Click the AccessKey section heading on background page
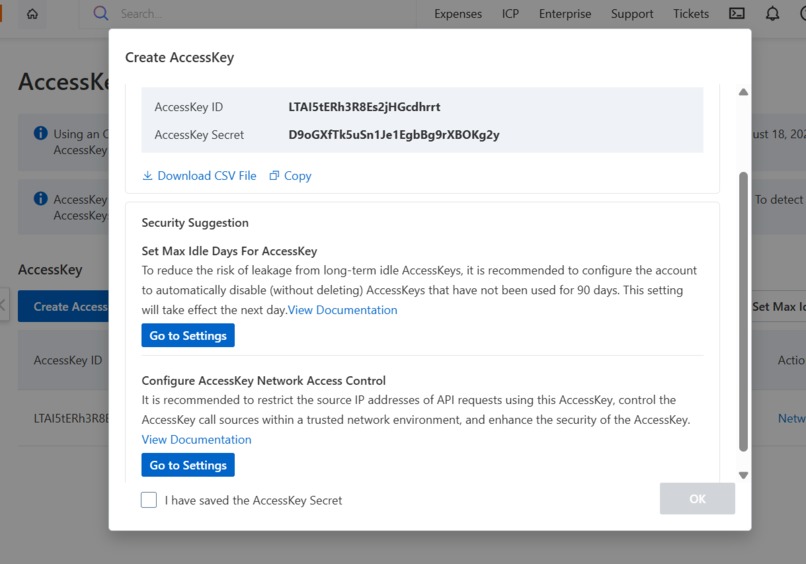Viewport: 806px width, 564px height. pos(50,269)
